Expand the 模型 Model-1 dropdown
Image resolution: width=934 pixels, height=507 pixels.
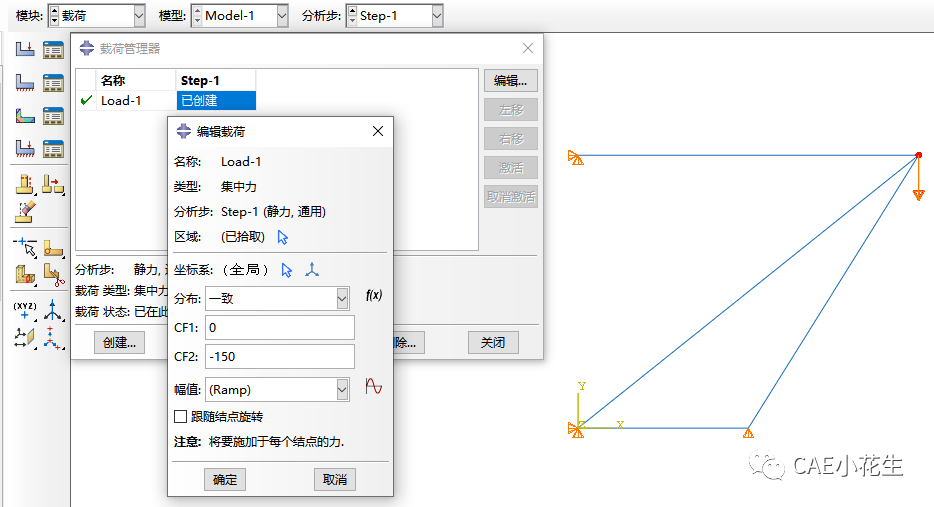(x=282, y=16)
